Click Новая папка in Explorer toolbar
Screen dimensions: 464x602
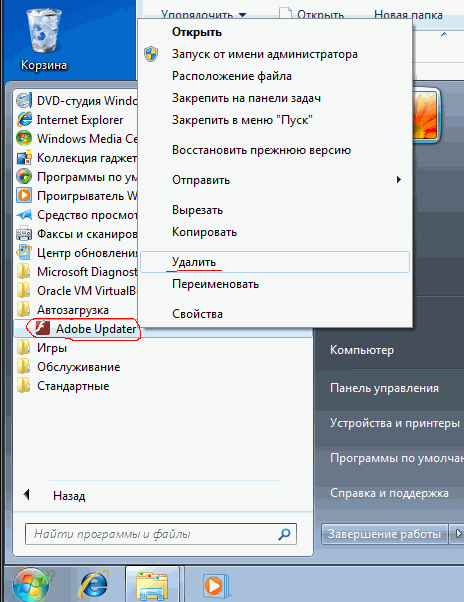coord(408,15)
